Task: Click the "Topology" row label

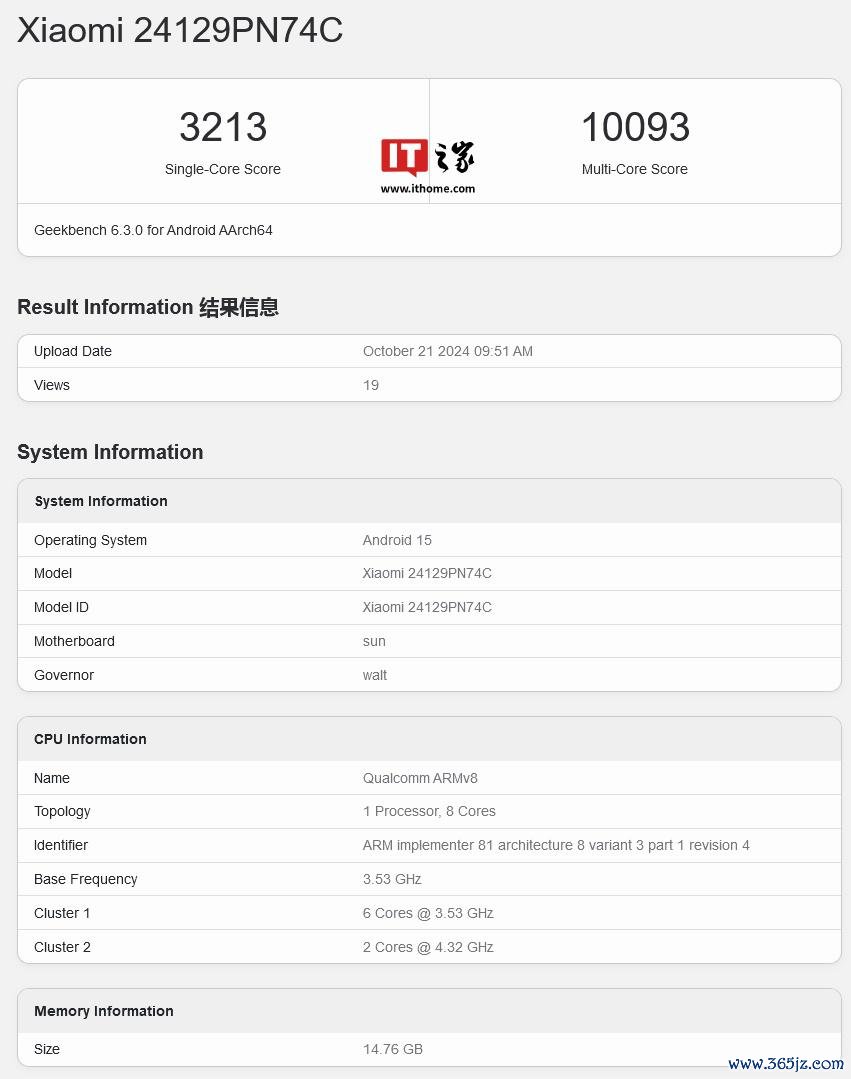Action: (63, 811)
